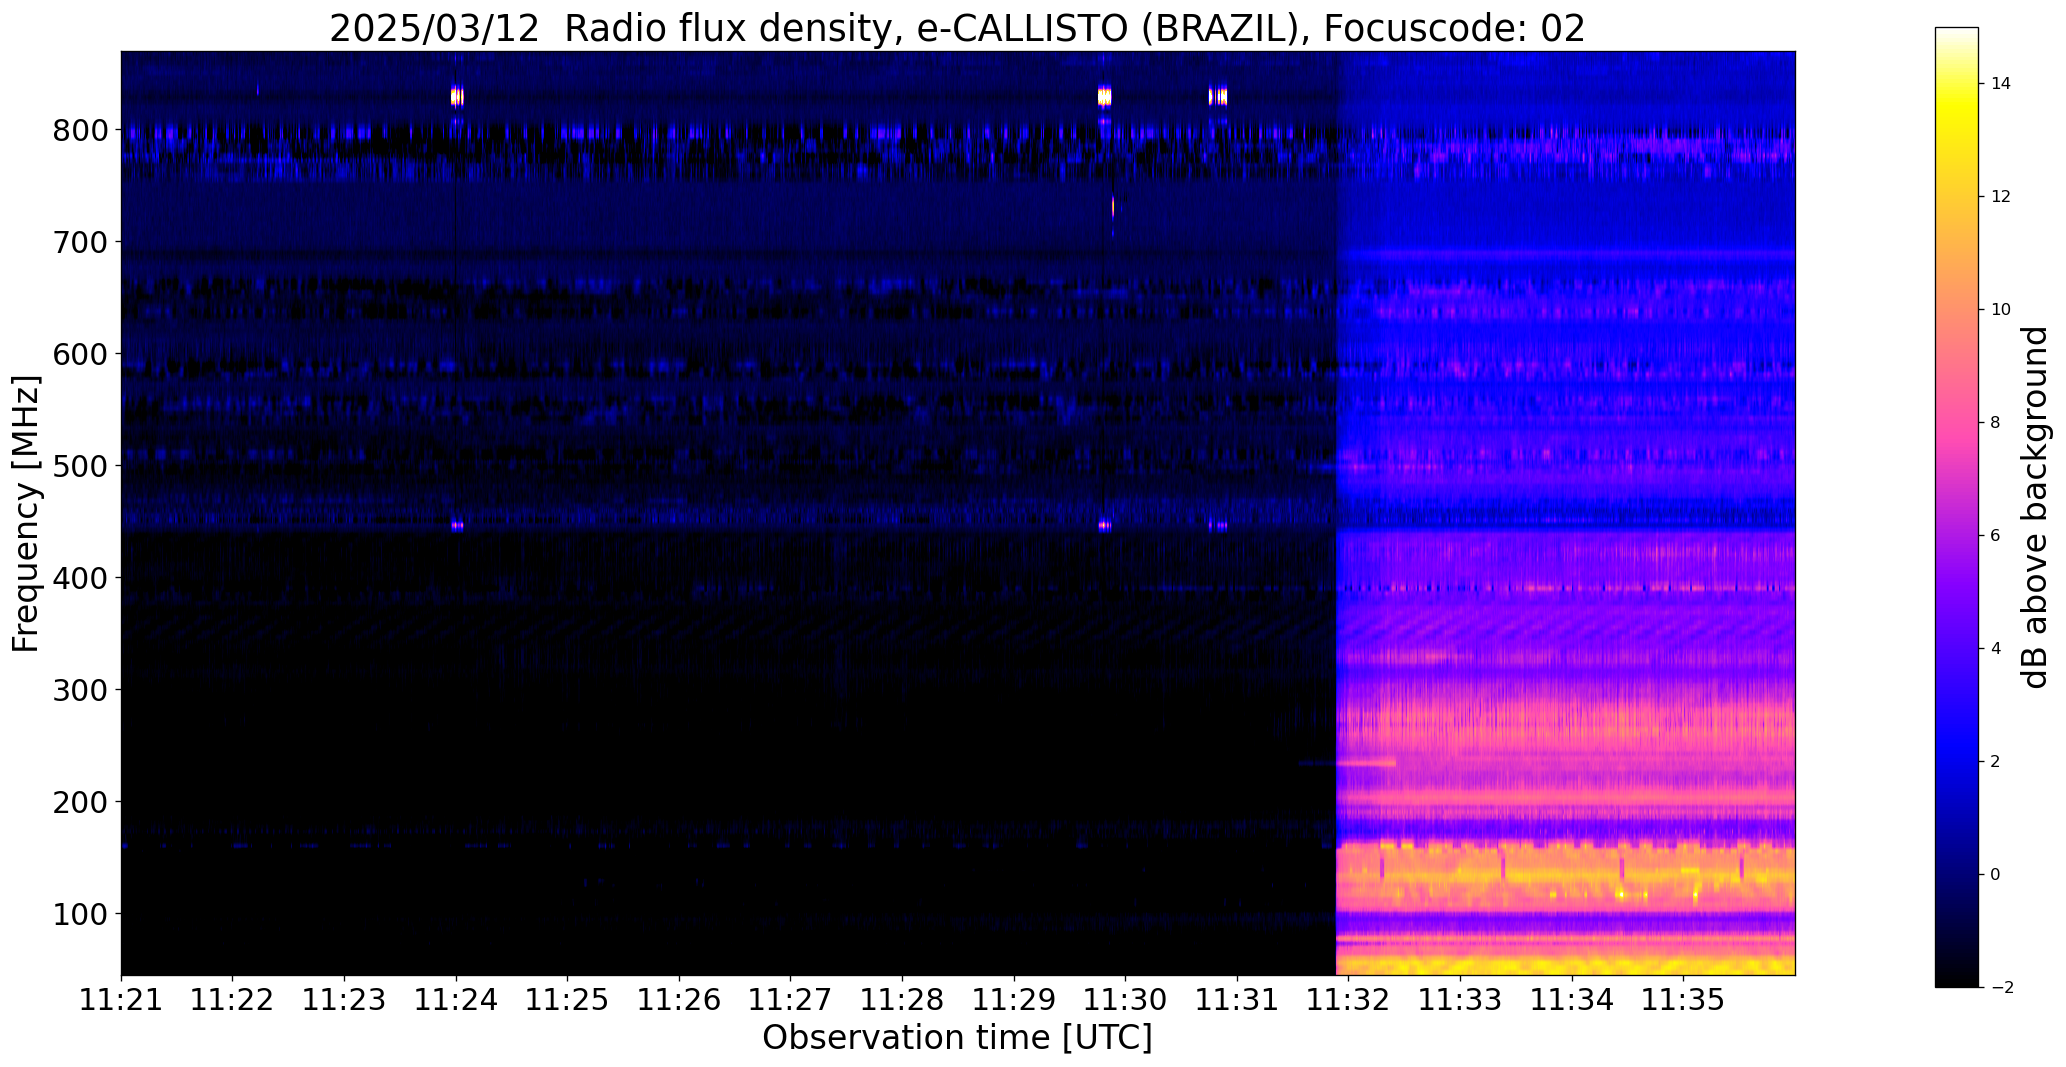2066x1067 pixels.
Task: Click the plot title mentioning e-CALLISTO (BRAZIL)
Action: [957, 28]
